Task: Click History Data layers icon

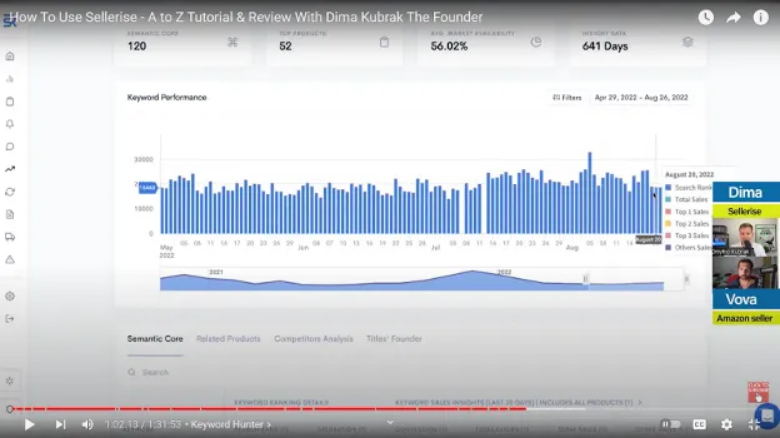Action: (687, 42)
